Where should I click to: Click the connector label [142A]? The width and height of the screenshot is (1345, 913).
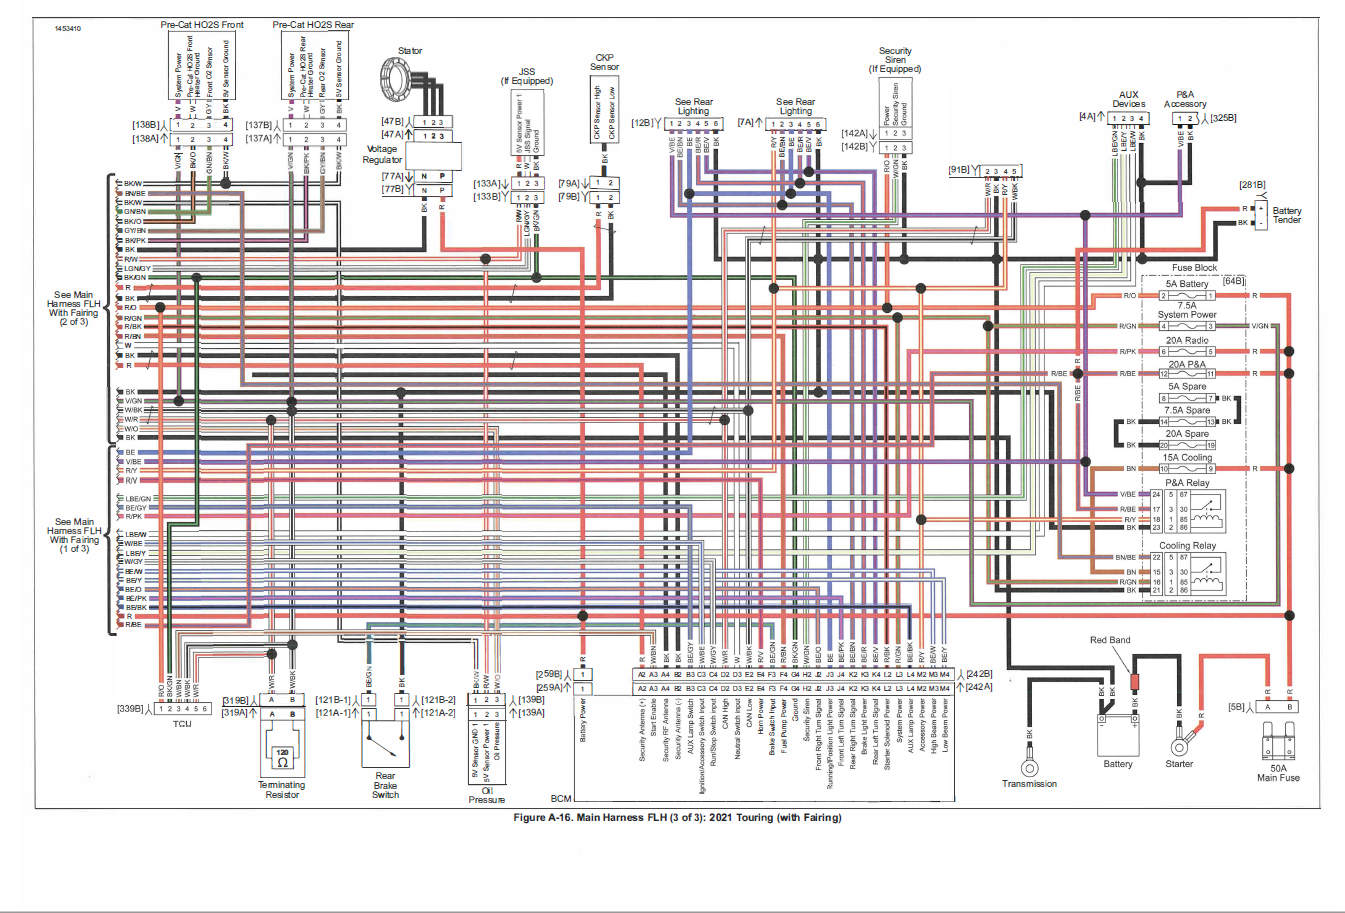point(855,133)
